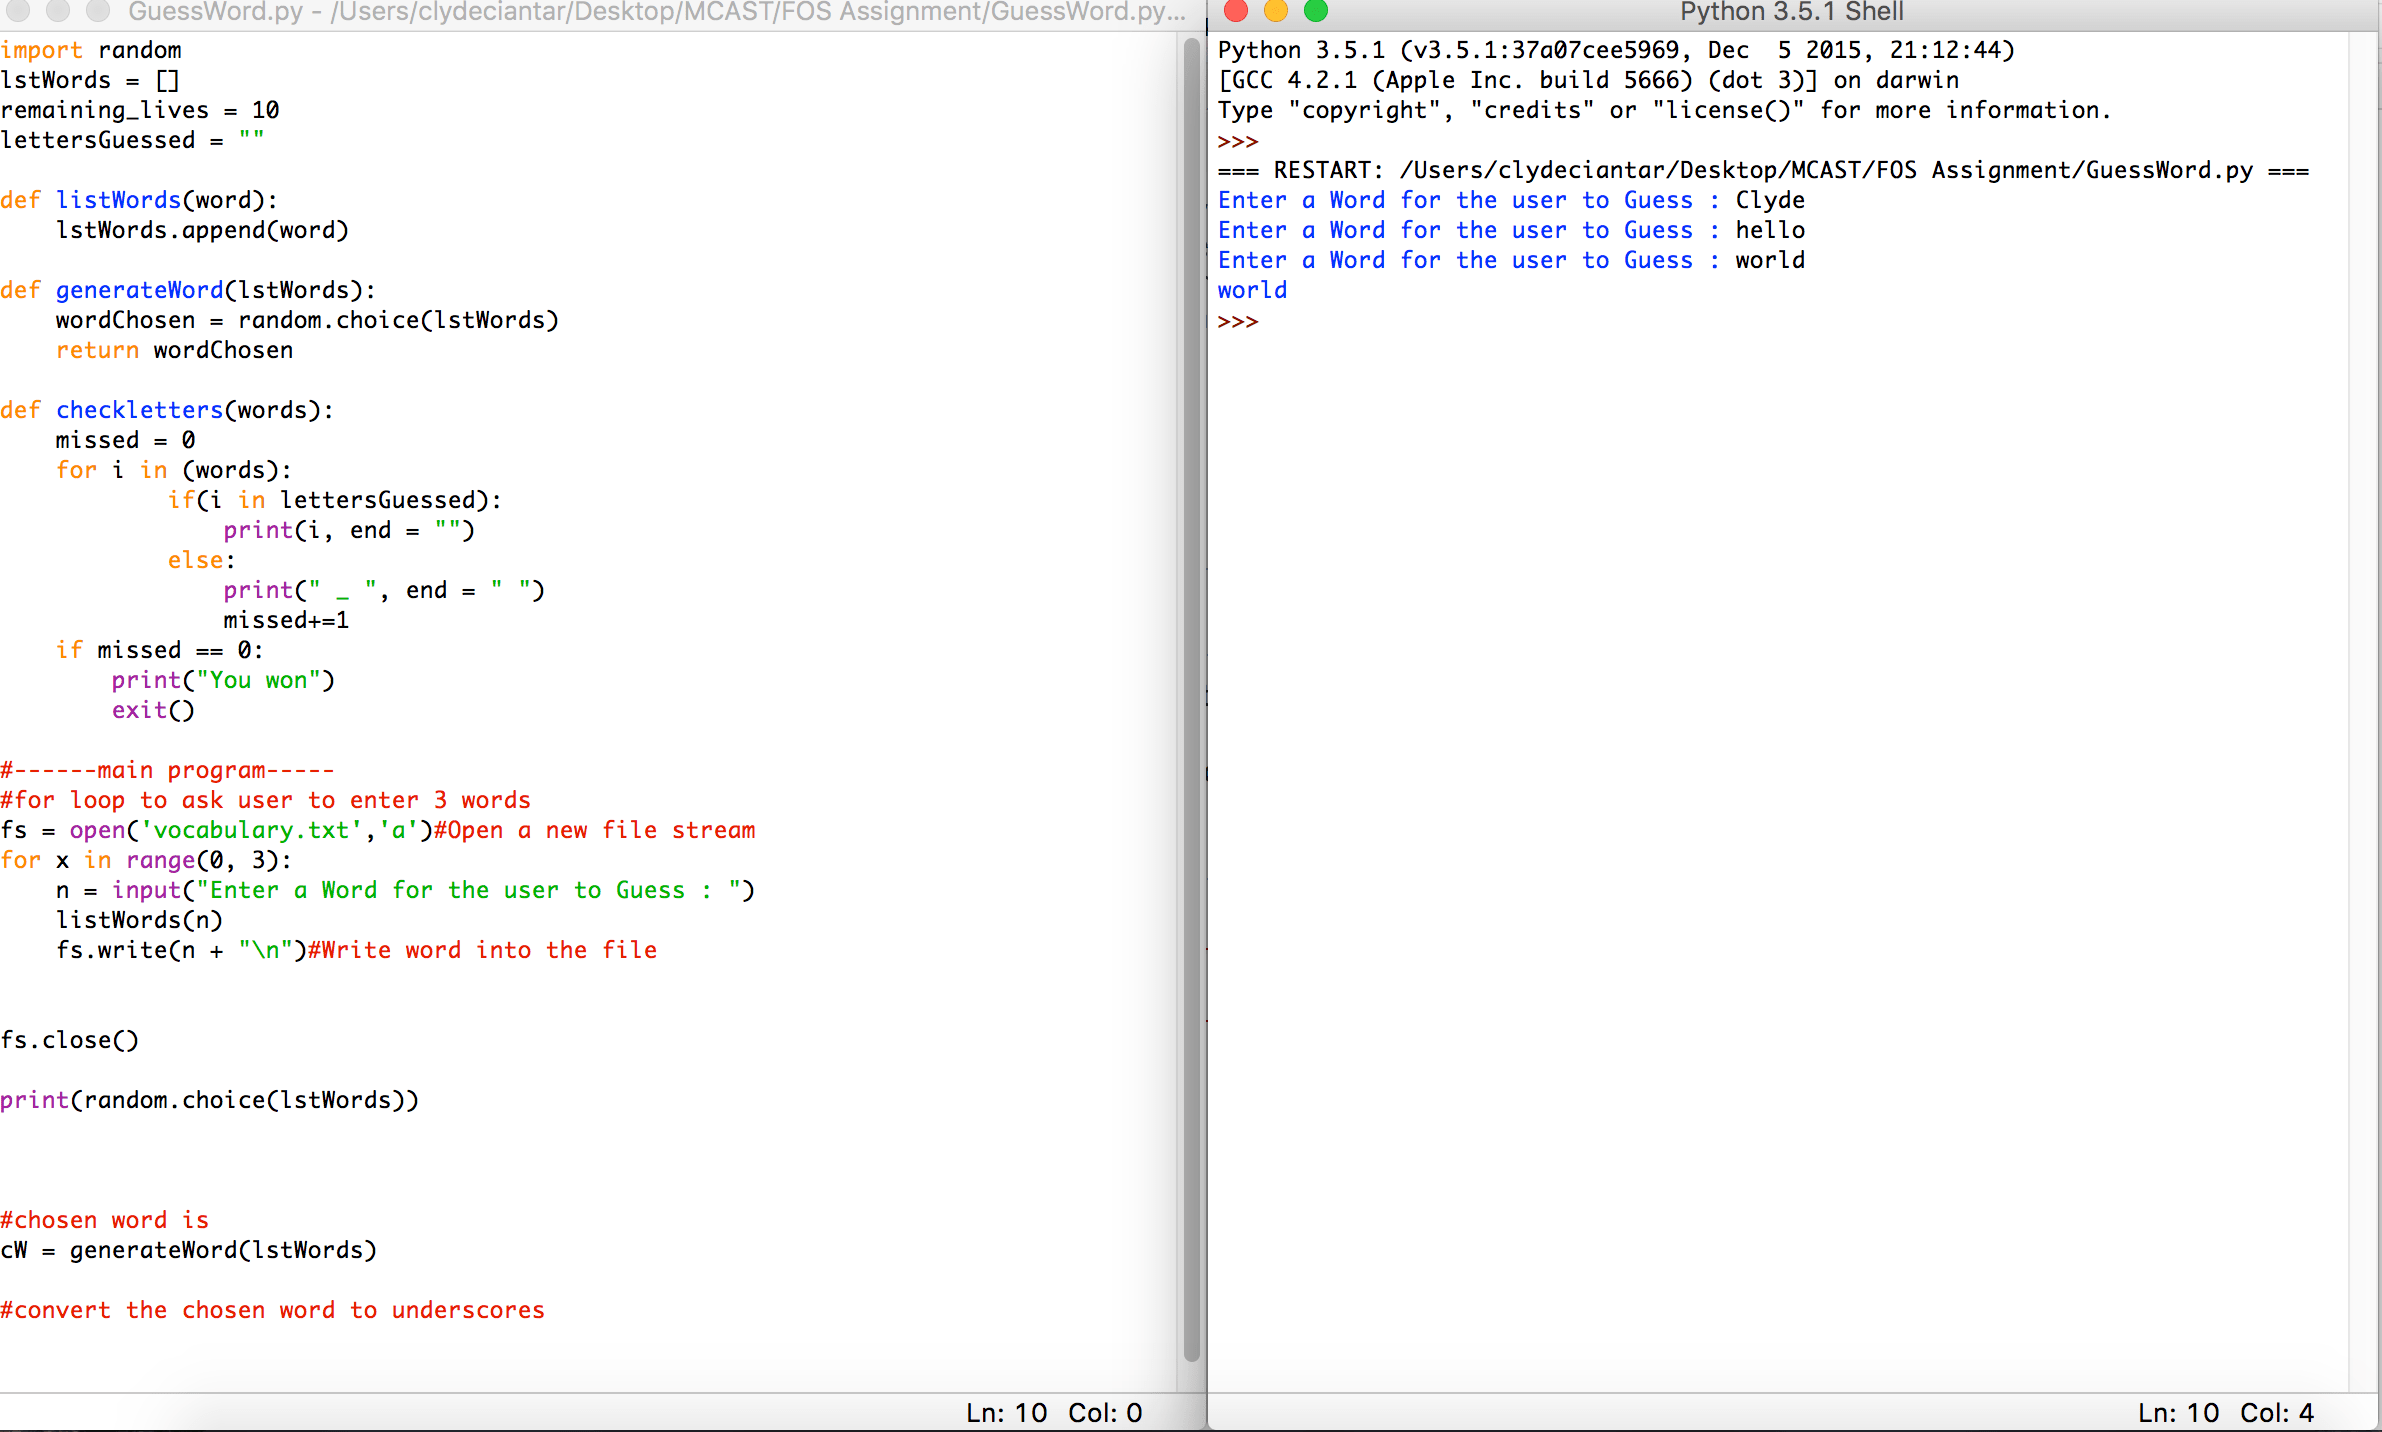
Task: Click editor status bar 'Ln: 10 Col: 0'
Action: [1053, 1412]
